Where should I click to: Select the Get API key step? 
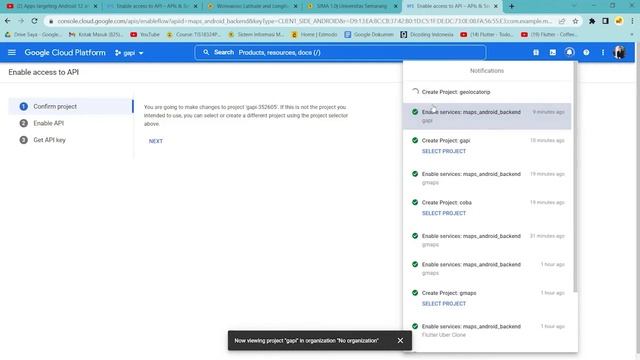[x=71, y=140]
